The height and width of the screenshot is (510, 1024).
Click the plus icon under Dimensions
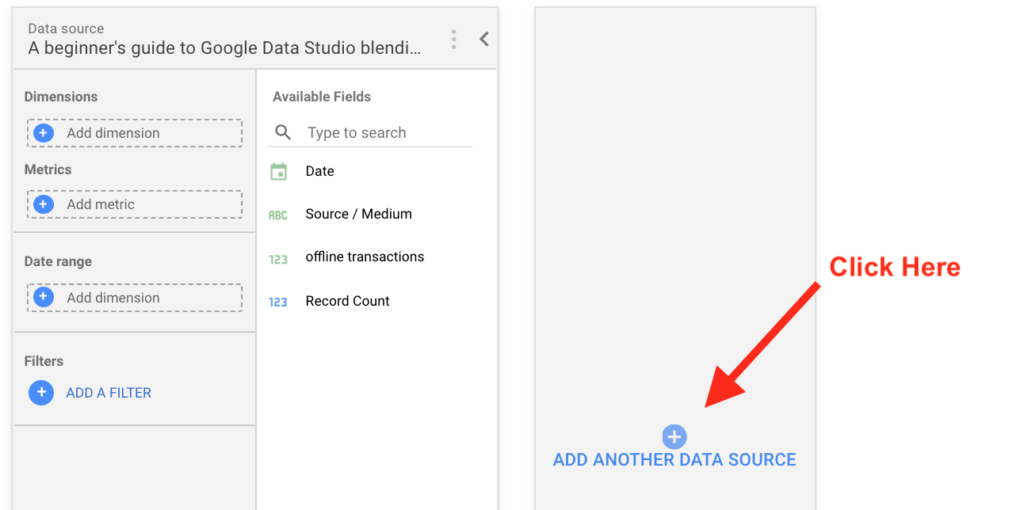43,133
